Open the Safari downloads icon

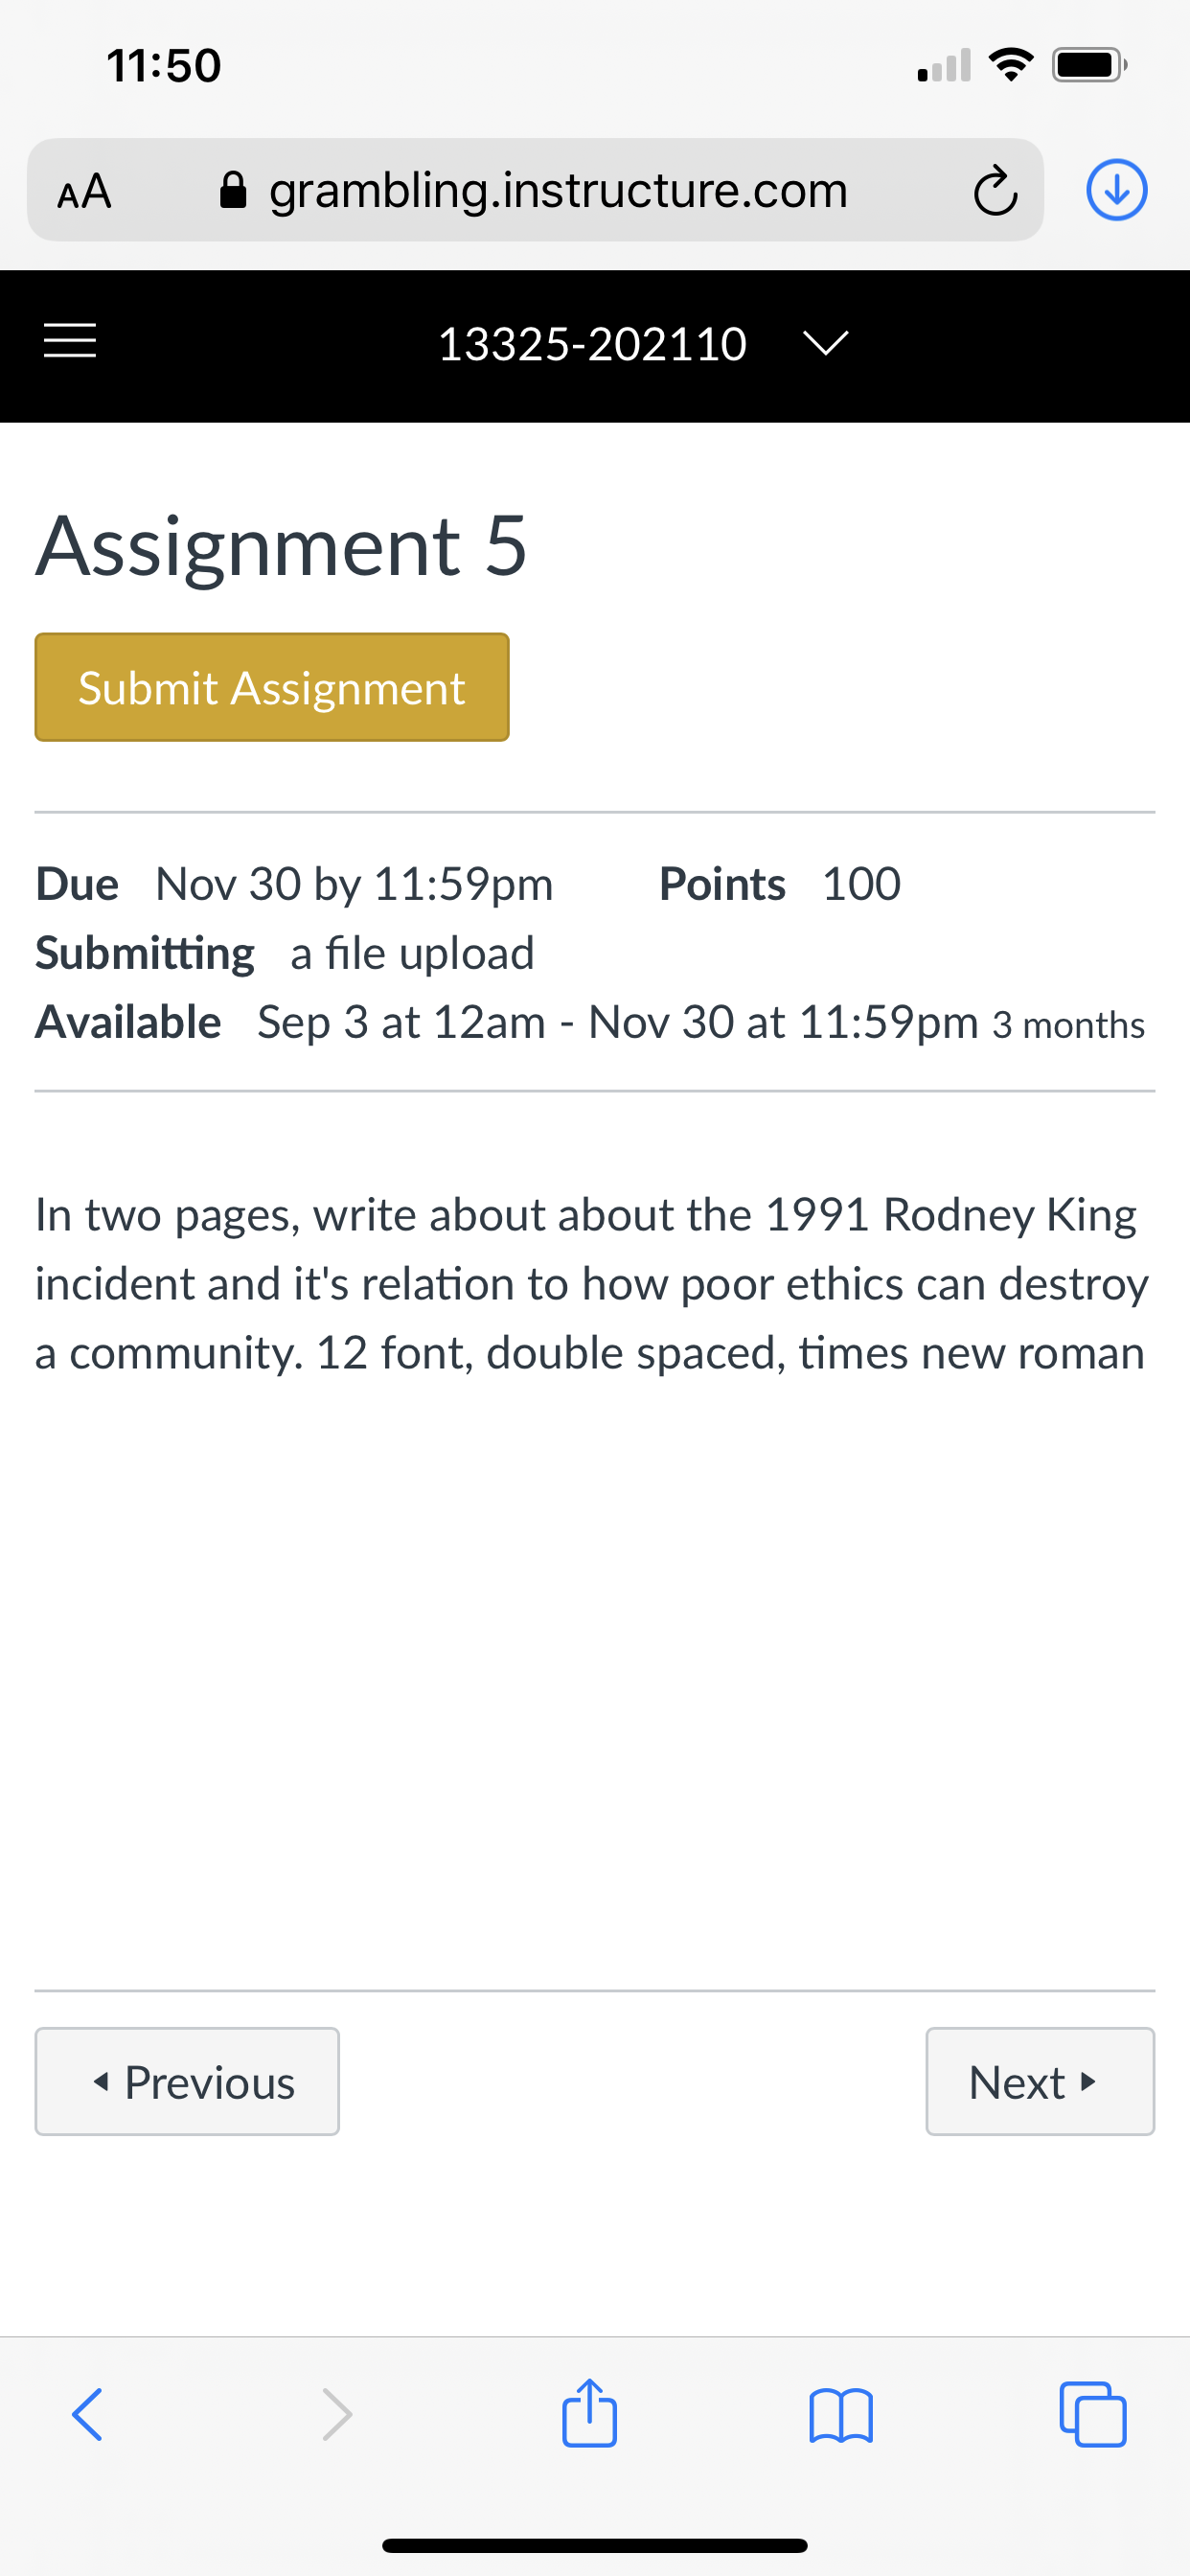pos(1116,190)
